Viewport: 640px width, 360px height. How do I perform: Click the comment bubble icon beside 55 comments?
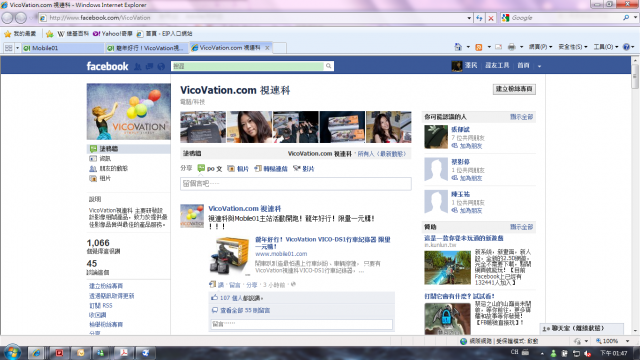point(215,311)
